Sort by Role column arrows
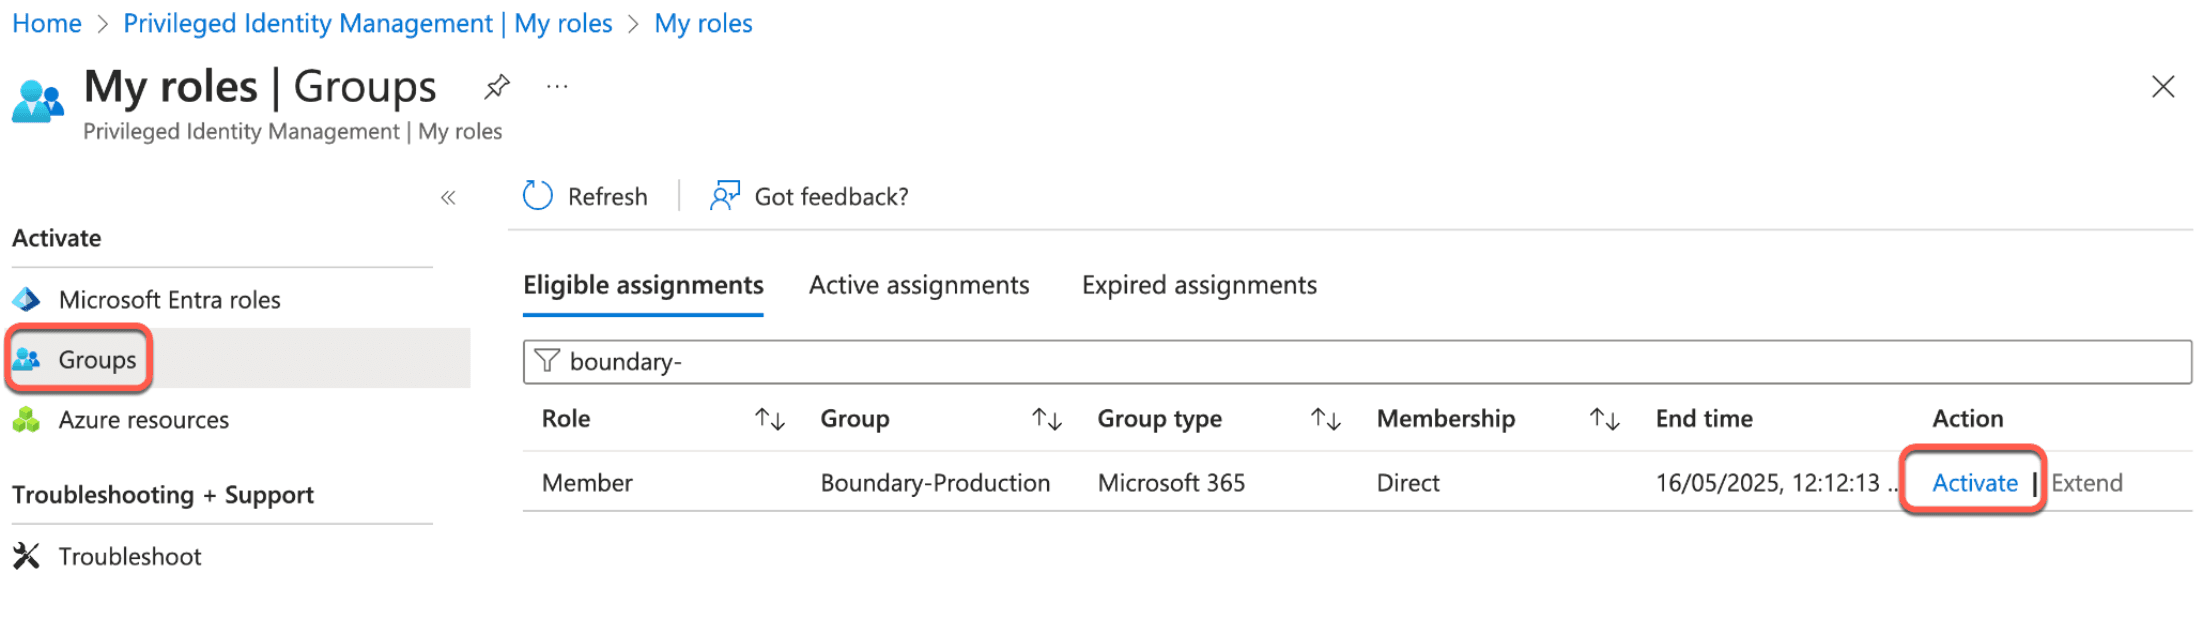 [770, 419]
